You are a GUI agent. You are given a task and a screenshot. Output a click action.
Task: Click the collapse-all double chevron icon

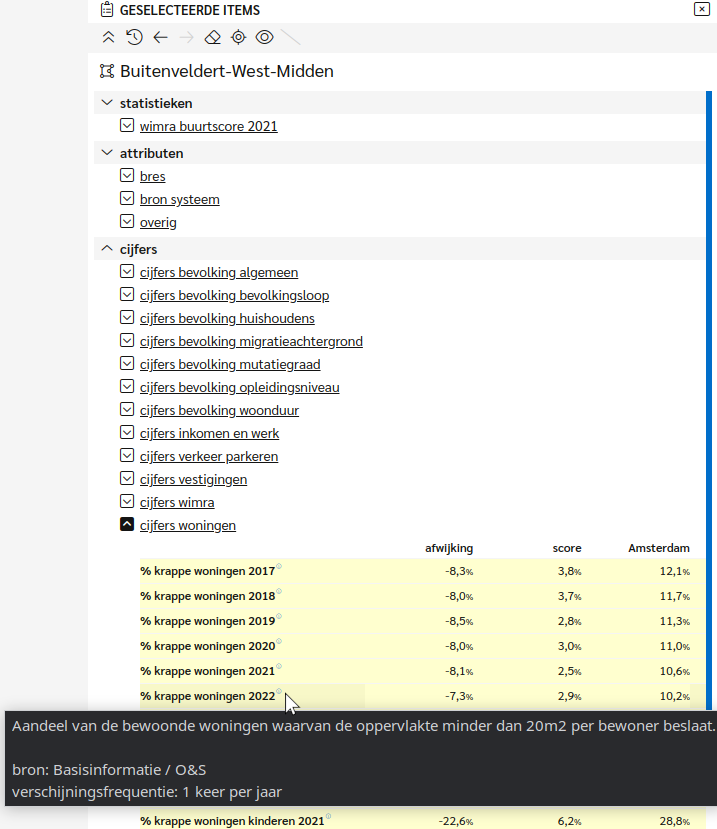(x=108, y=38)
